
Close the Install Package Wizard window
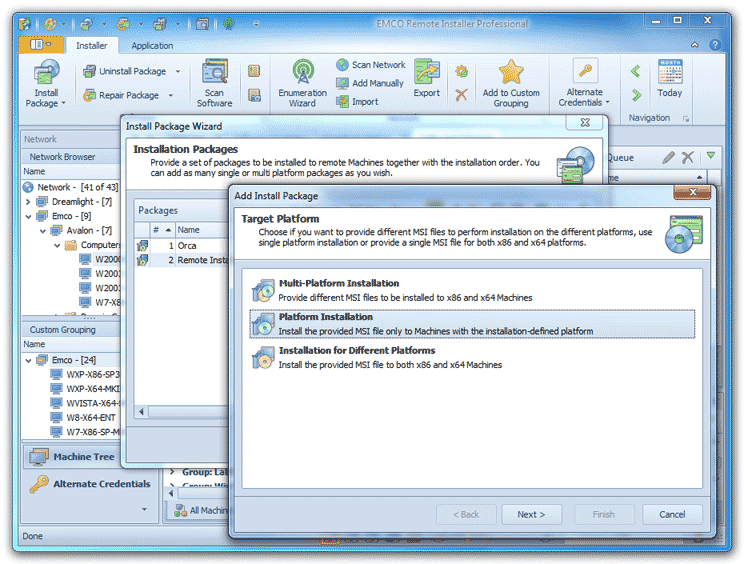click(585, 122)
